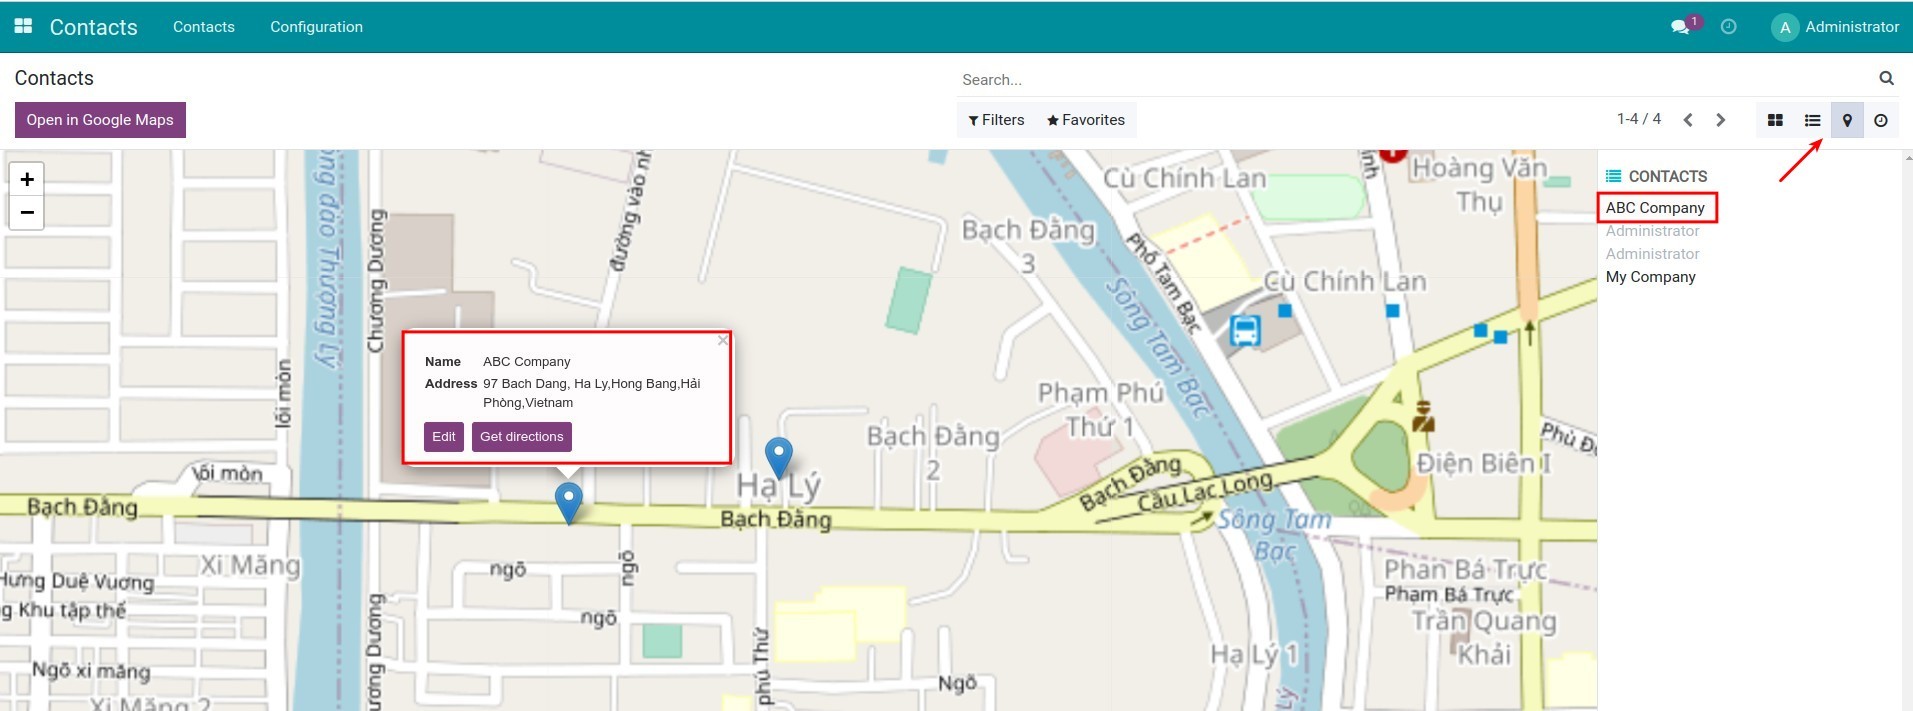Select My Company in contacts list
This screenshot has height=711, width=1913.
click(x=1650, y=277)
